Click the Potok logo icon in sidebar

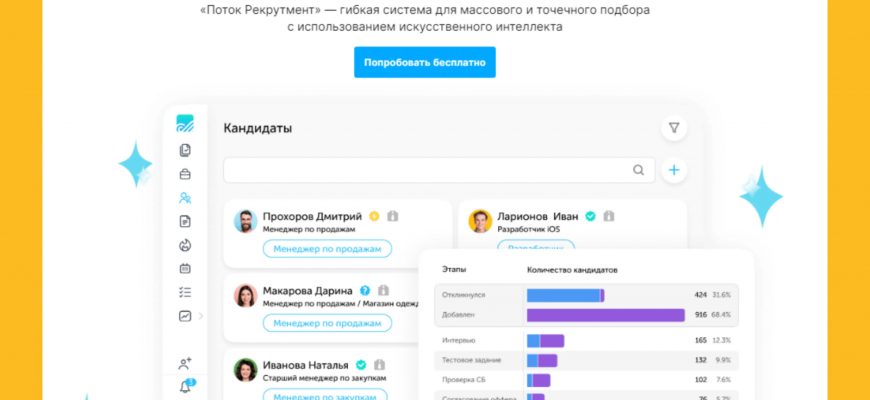(184, 124)
